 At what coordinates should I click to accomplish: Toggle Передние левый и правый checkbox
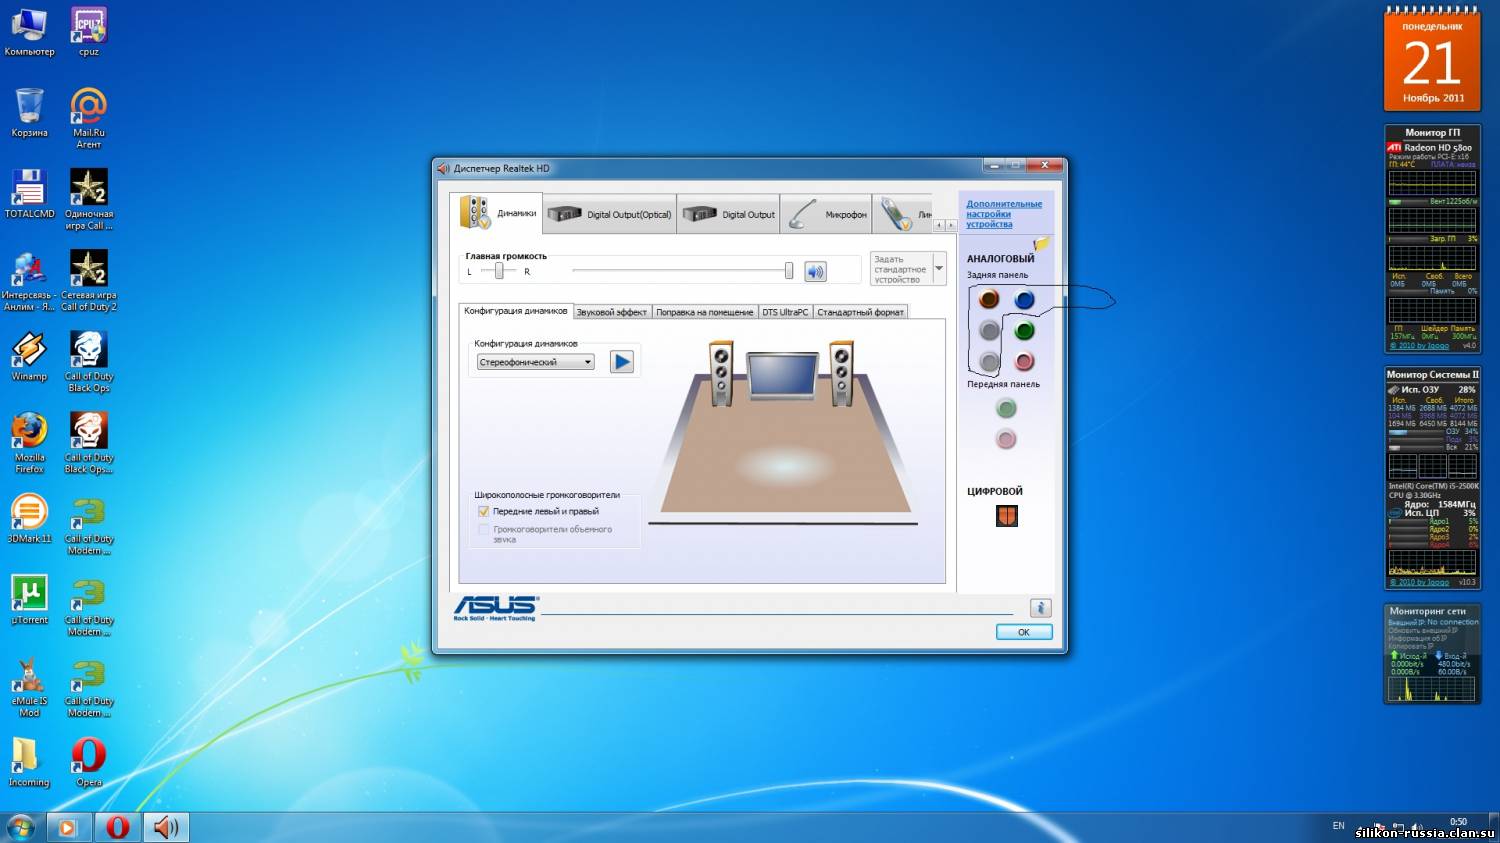pos(484,511)
